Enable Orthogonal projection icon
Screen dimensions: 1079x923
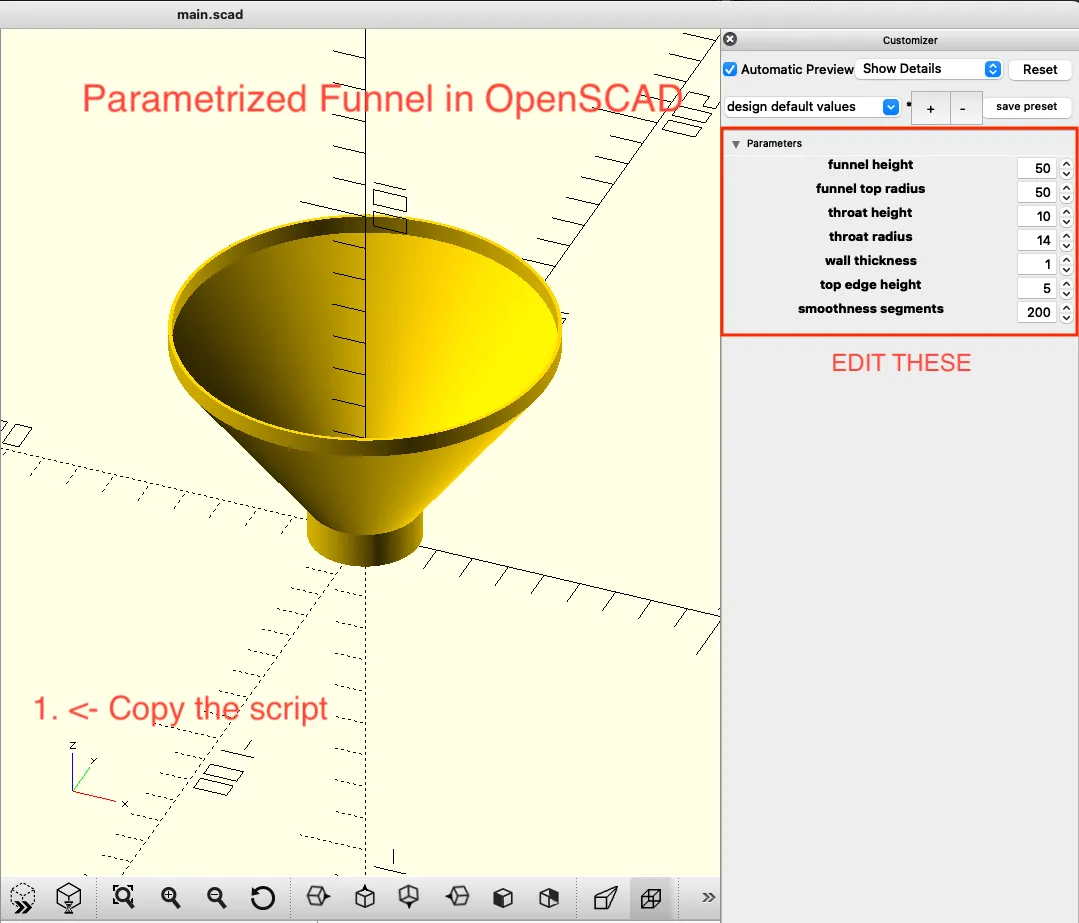651,898
